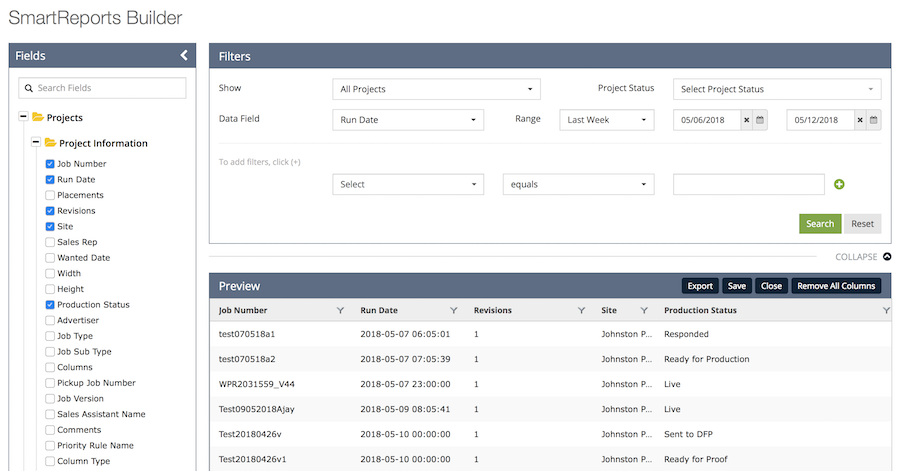Check the Height field

pos(50,289)
